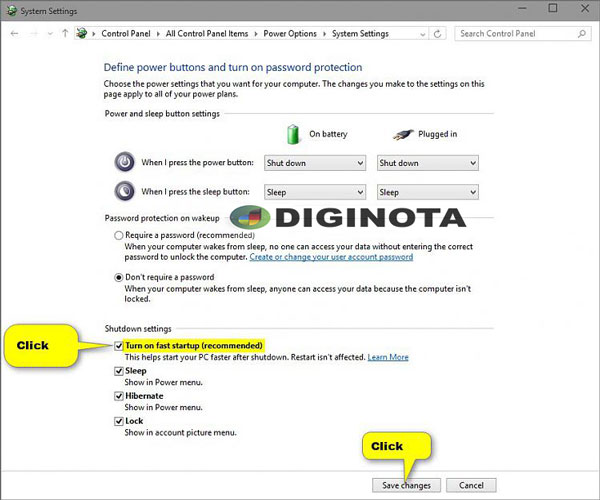
Task: Click the Refresh button in address bar
Action: [437, 34]
